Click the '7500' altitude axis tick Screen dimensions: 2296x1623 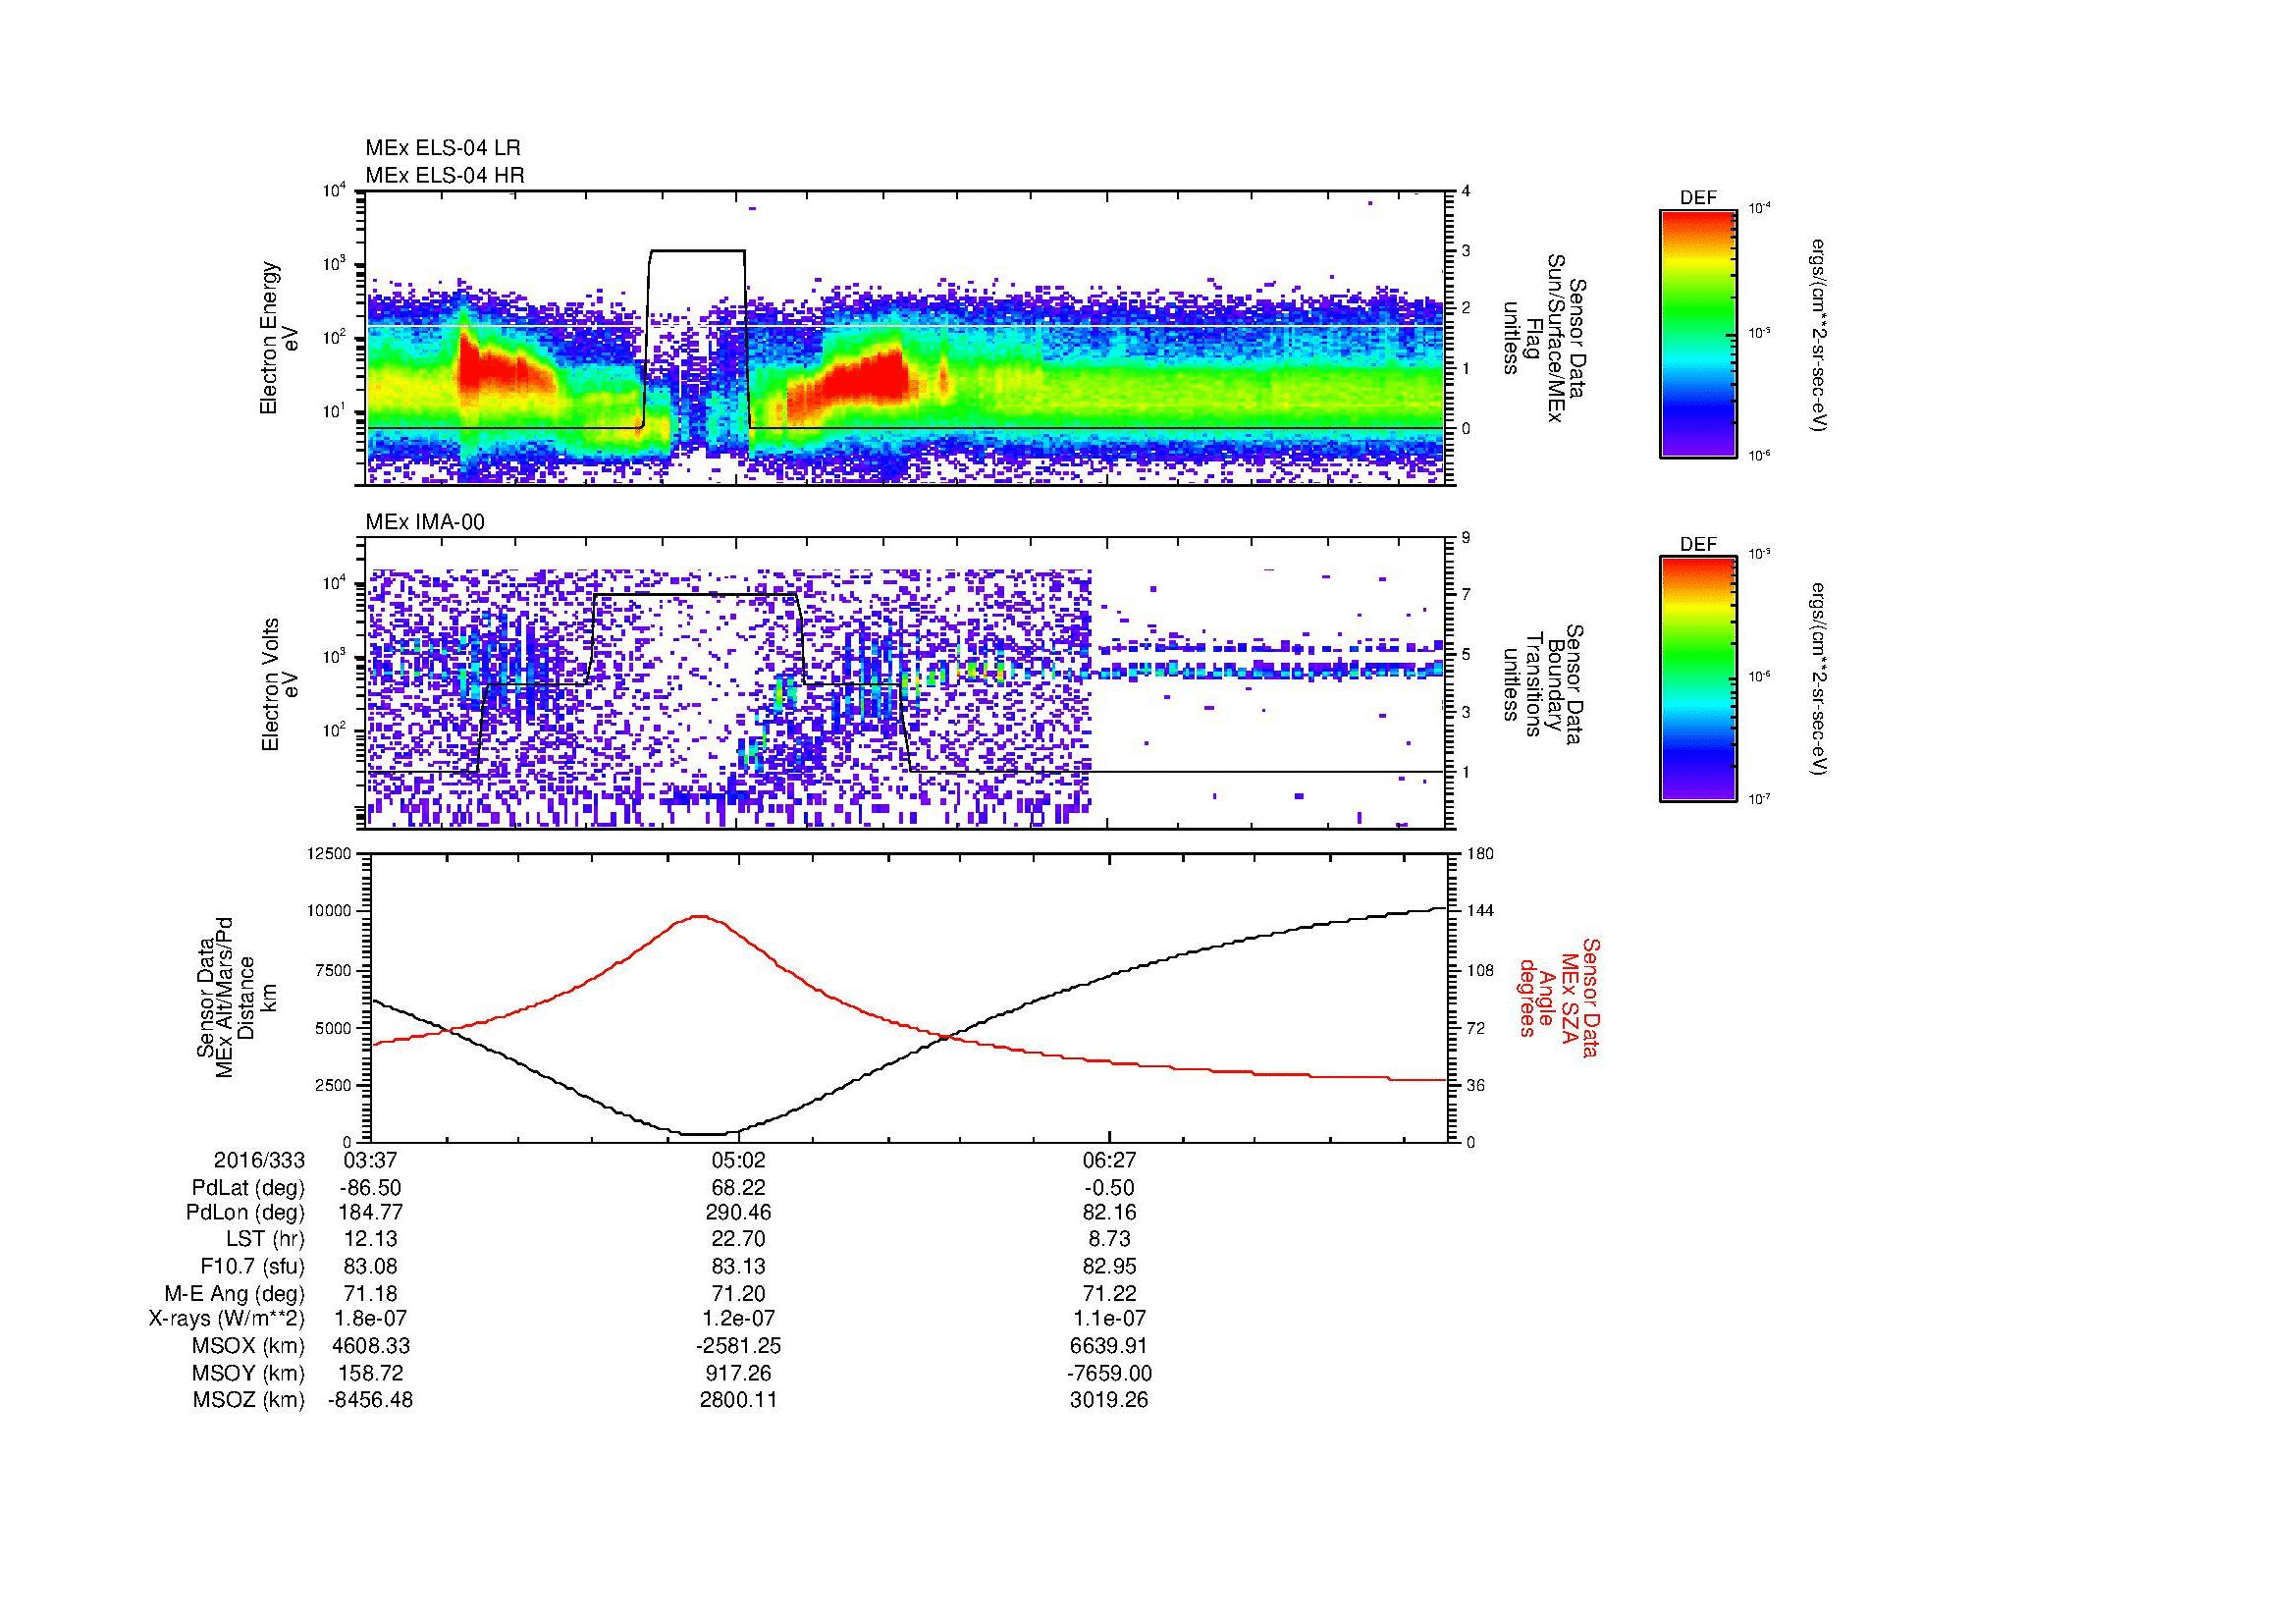[x=334, y=970]
